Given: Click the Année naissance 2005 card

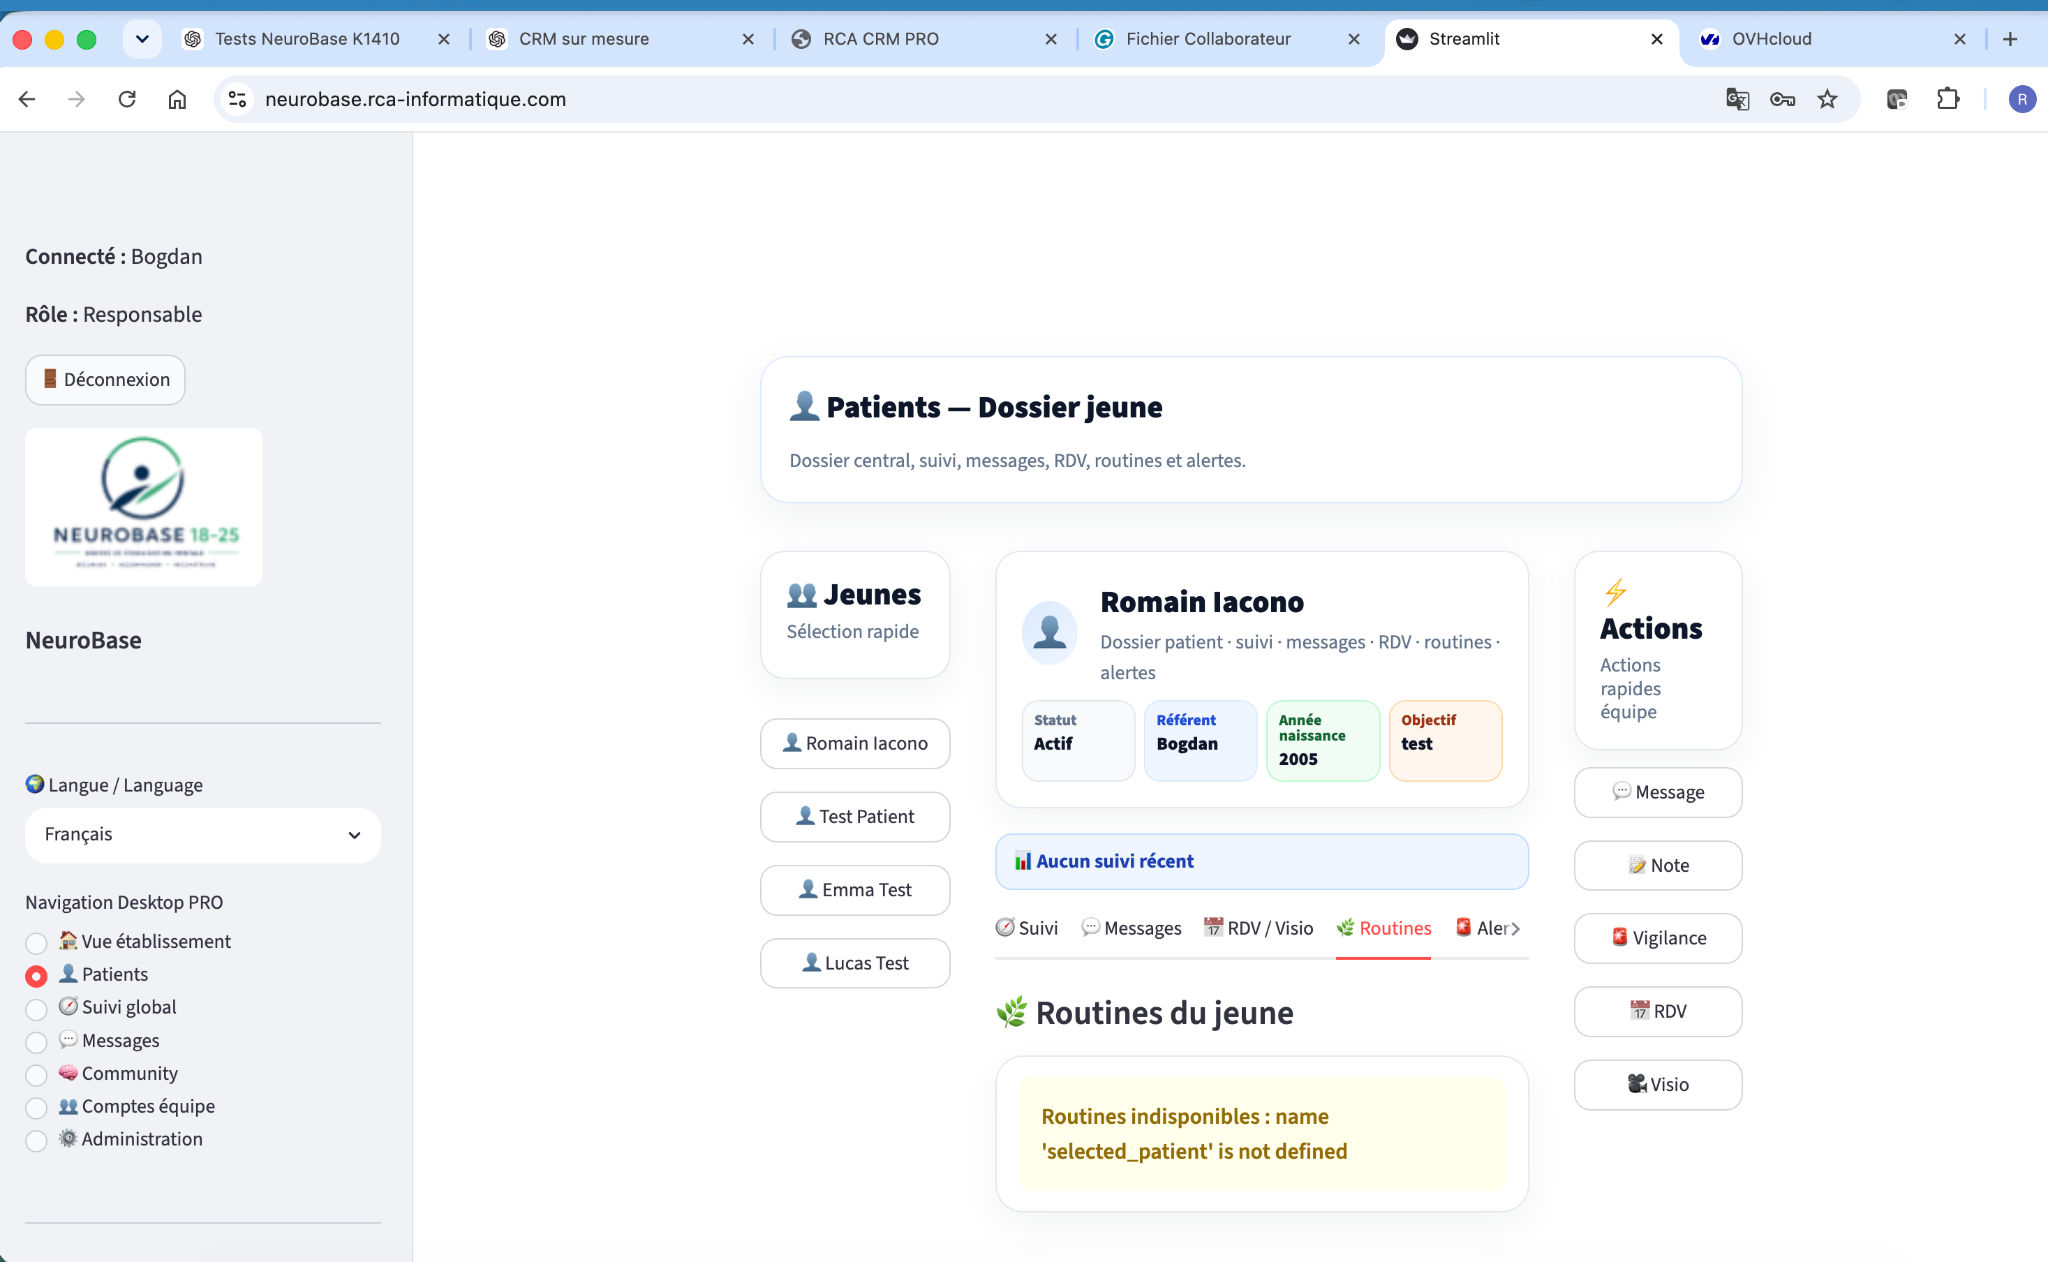Looking at the screenshot, I should pos(1323,741).
